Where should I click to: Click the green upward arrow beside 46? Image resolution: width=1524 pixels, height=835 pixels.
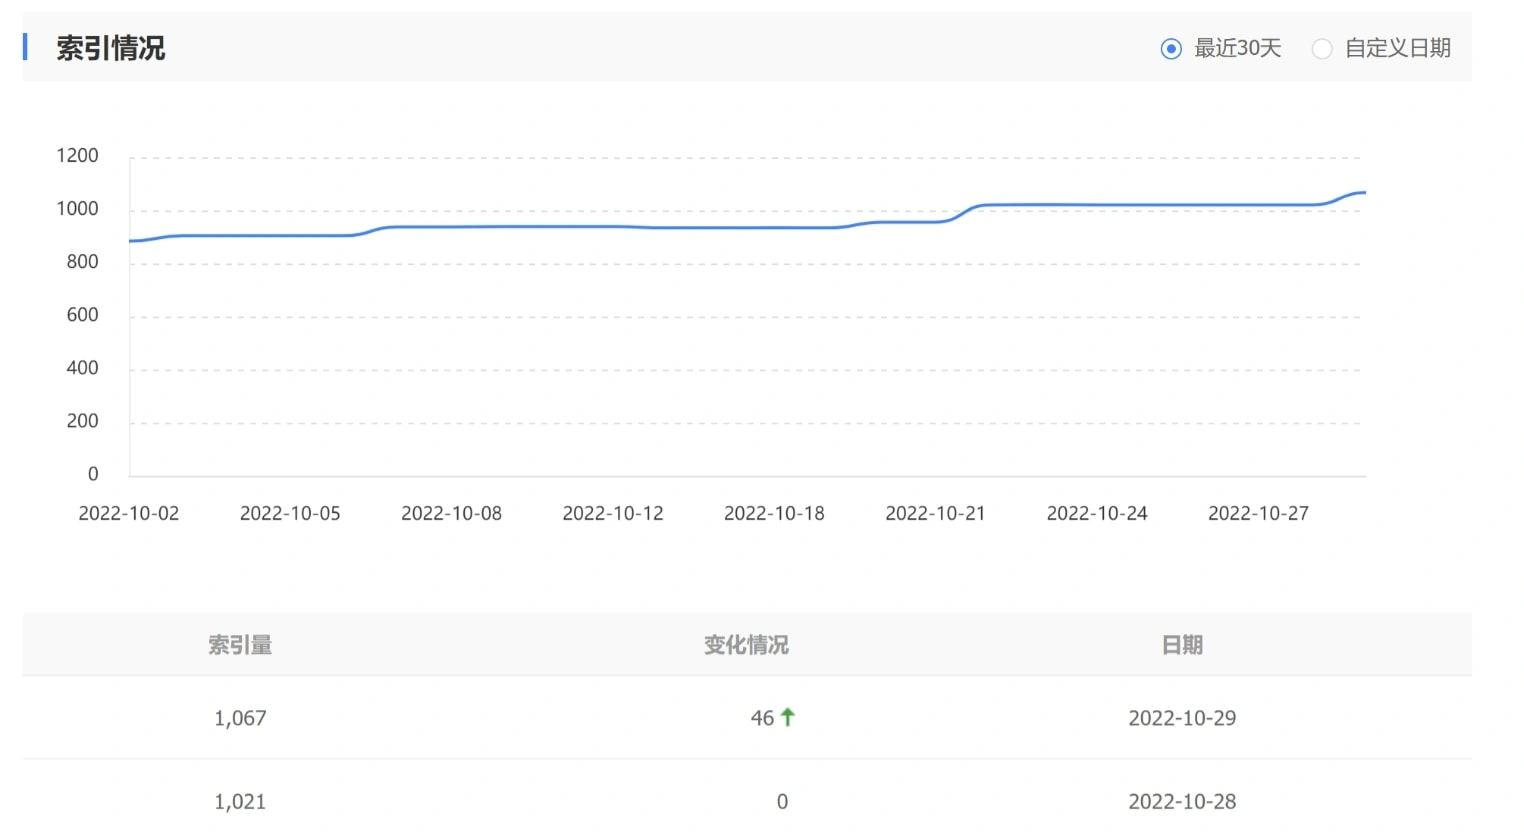(x=788, y=717)
